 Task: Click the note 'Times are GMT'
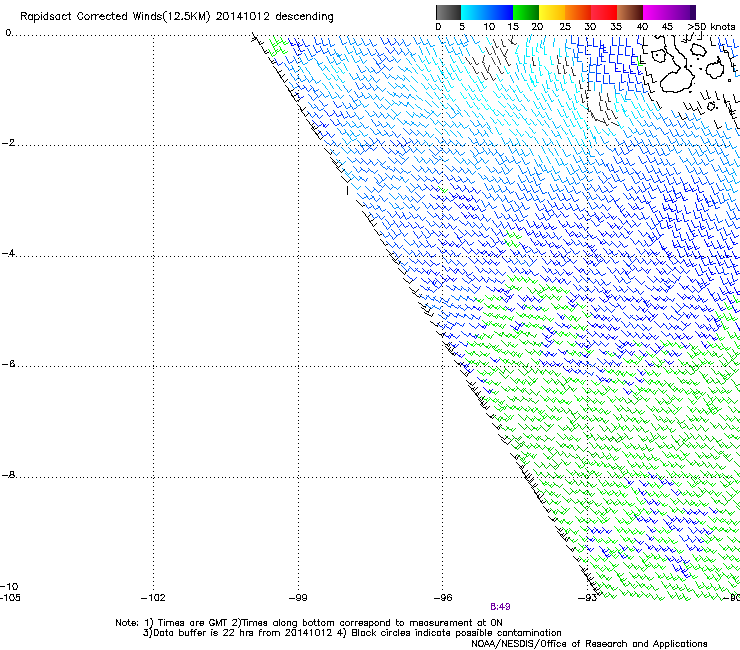[191, 623]
